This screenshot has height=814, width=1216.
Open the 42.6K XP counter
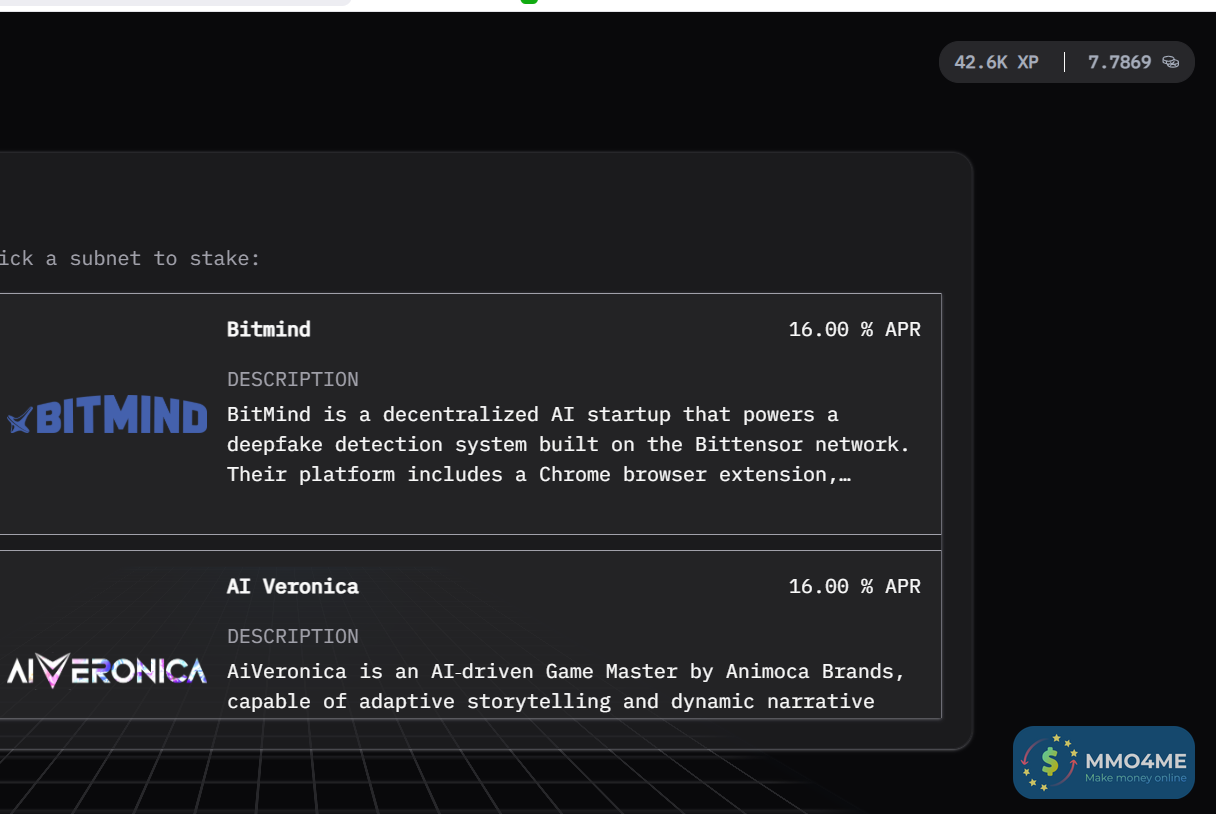tap(996, 62)
